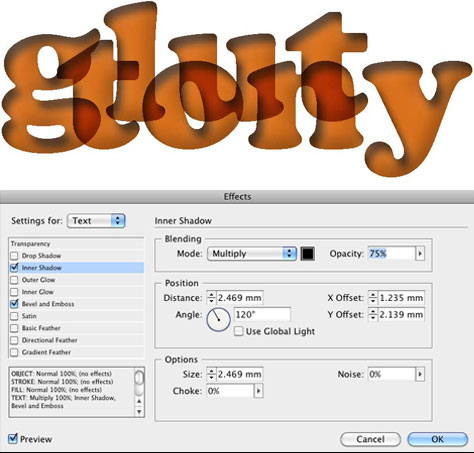Click the OK button

tap(437, 439)
